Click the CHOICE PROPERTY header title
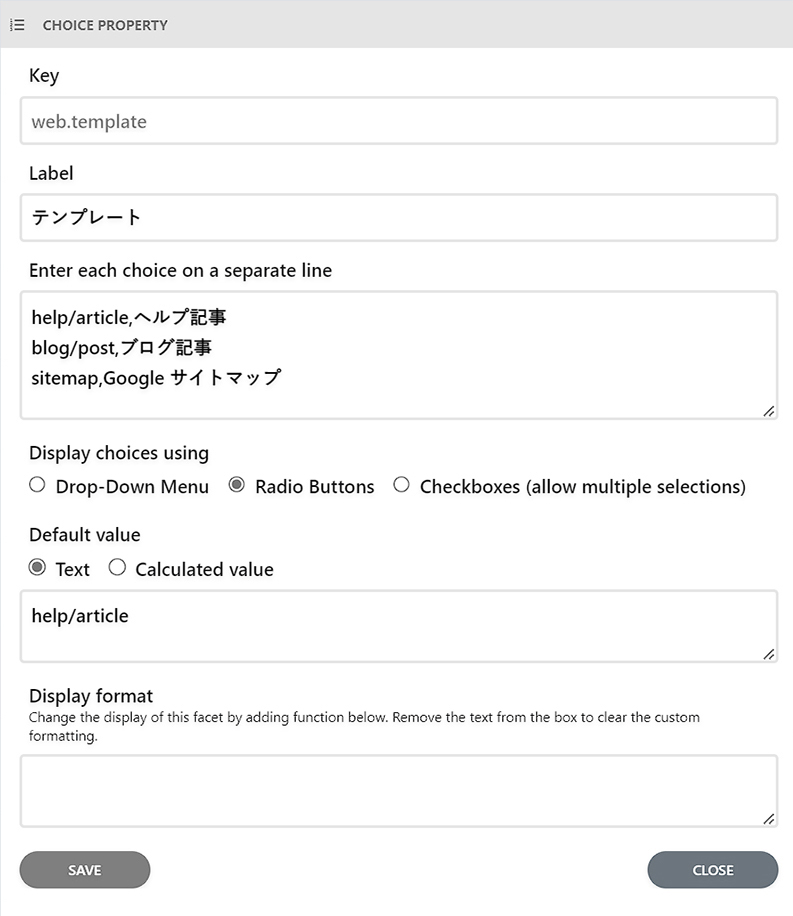This screenshot has width=793, height=916. [x=105, y=25]
